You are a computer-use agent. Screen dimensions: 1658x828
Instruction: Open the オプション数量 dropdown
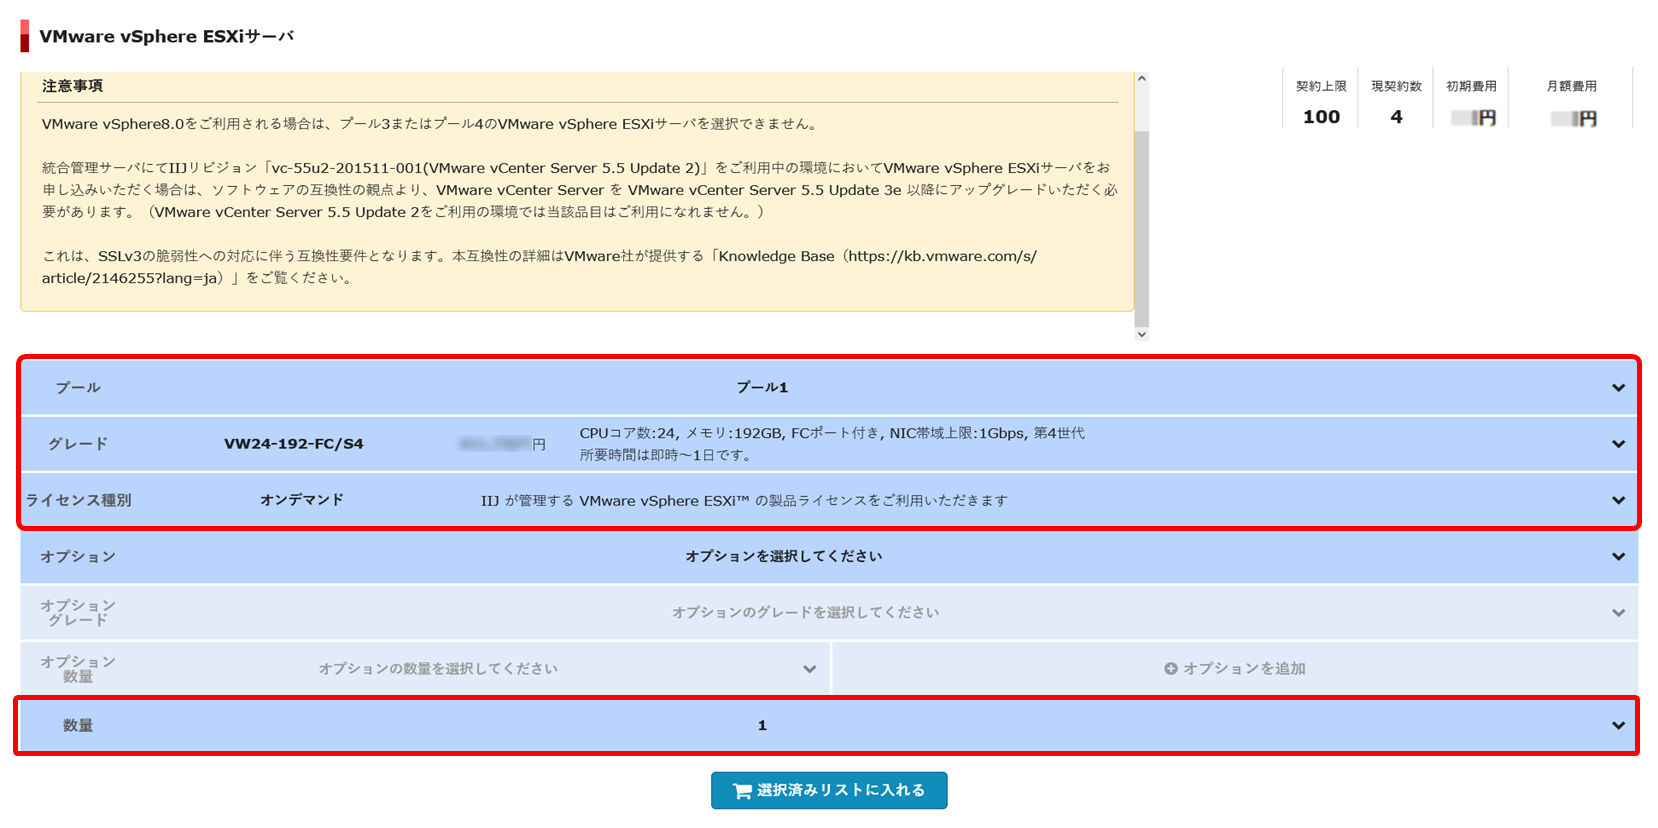(x=425, y=668)
